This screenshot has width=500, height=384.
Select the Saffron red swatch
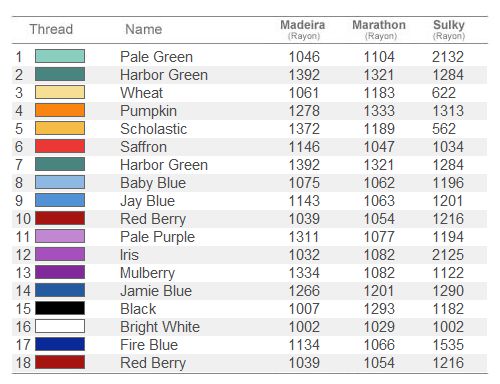point(60,146)
